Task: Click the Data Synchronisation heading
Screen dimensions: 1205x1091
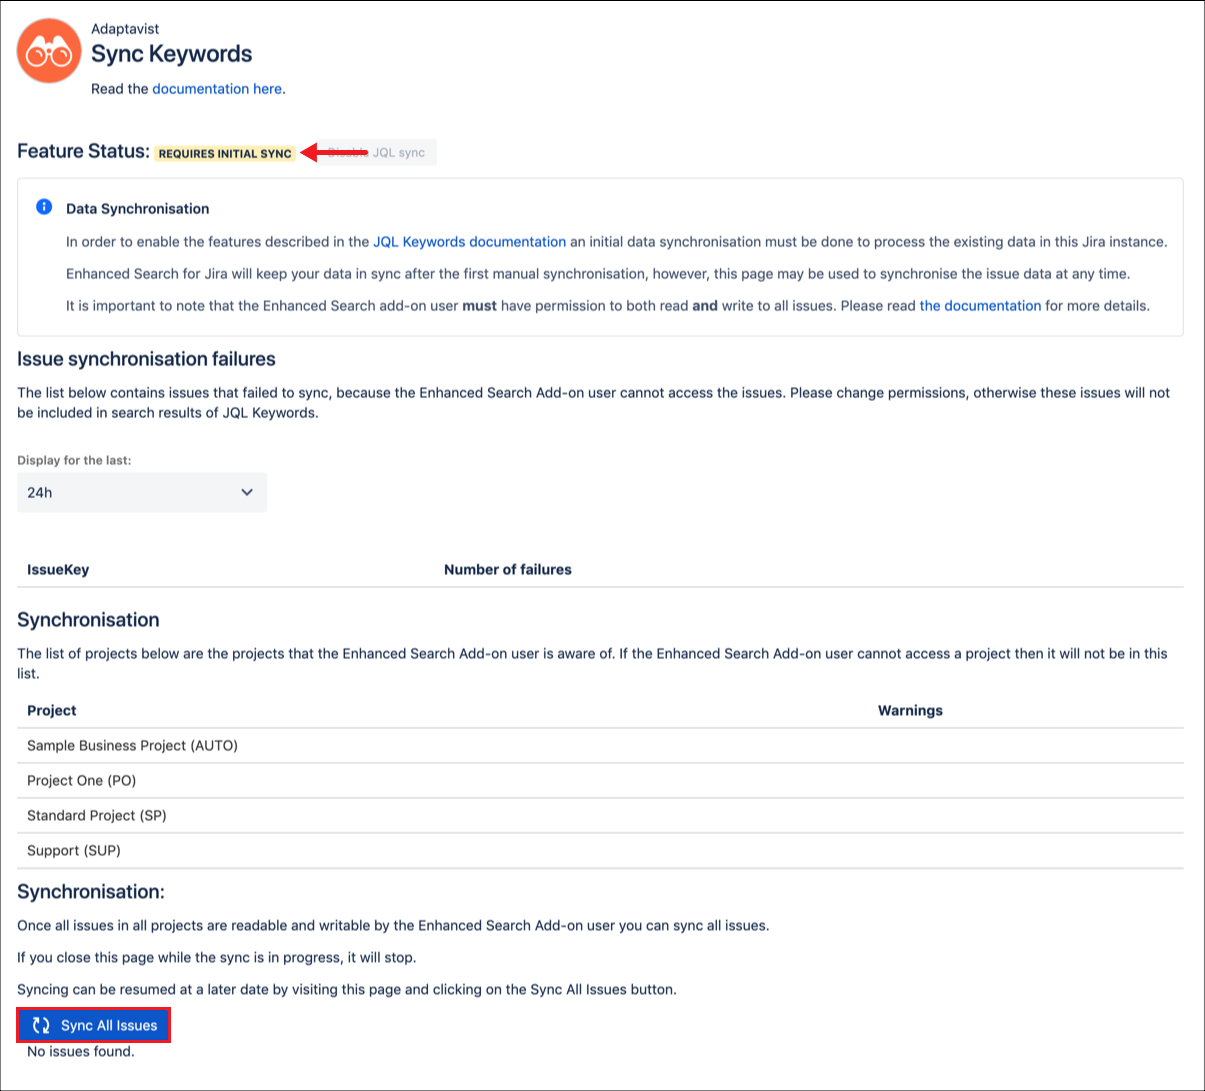Action: 138,209
